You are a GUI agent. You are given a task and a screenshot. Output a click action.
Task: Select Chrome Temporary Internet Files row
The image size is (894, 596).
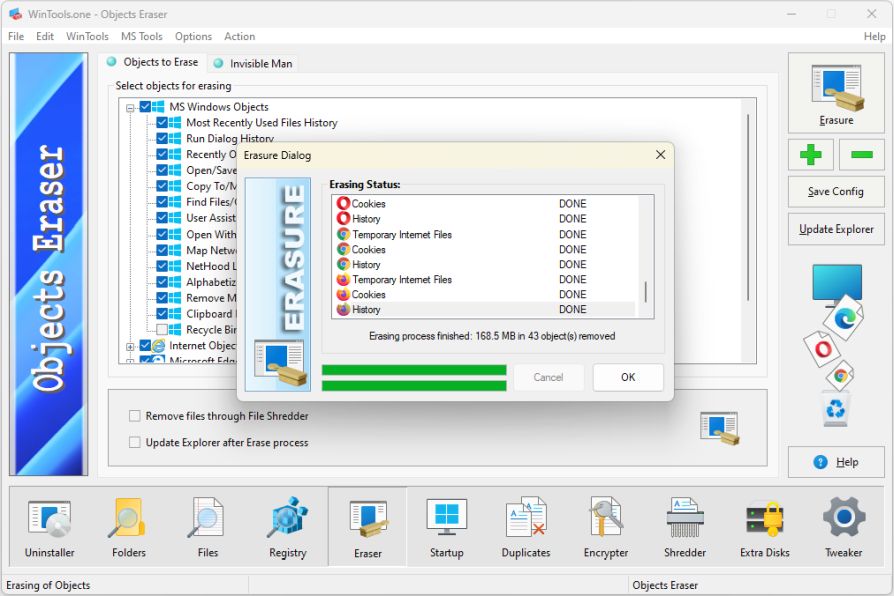pos(483,234)
